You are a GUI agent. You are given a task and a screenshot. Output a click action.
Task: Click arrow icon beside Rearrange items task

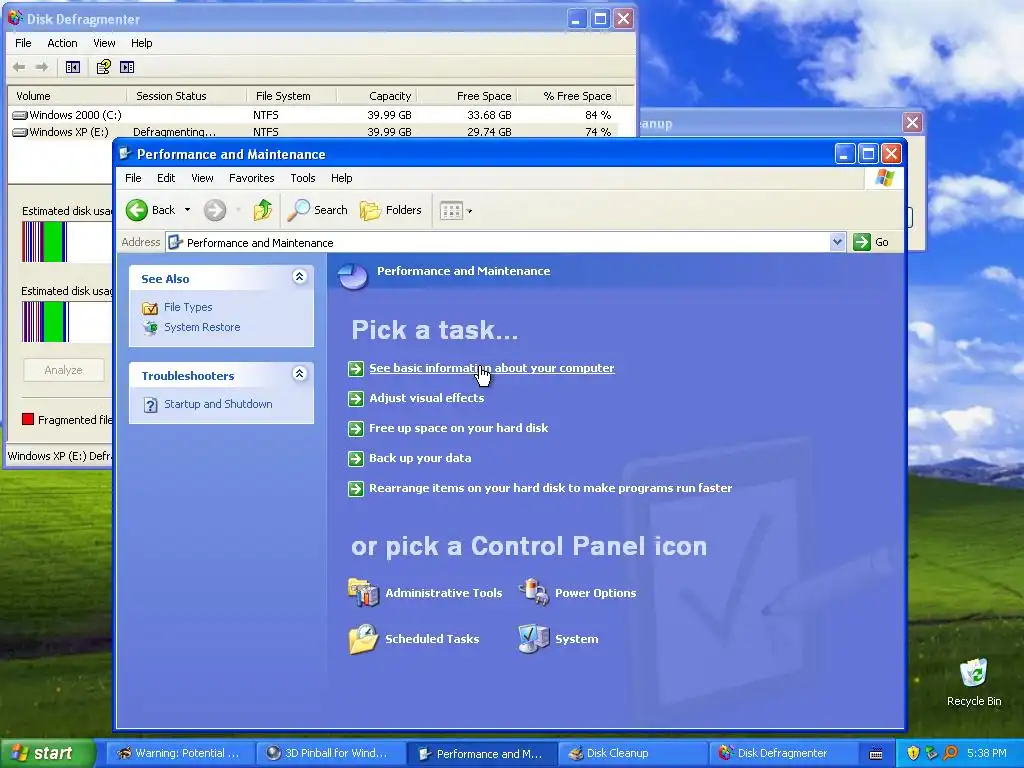356,488
